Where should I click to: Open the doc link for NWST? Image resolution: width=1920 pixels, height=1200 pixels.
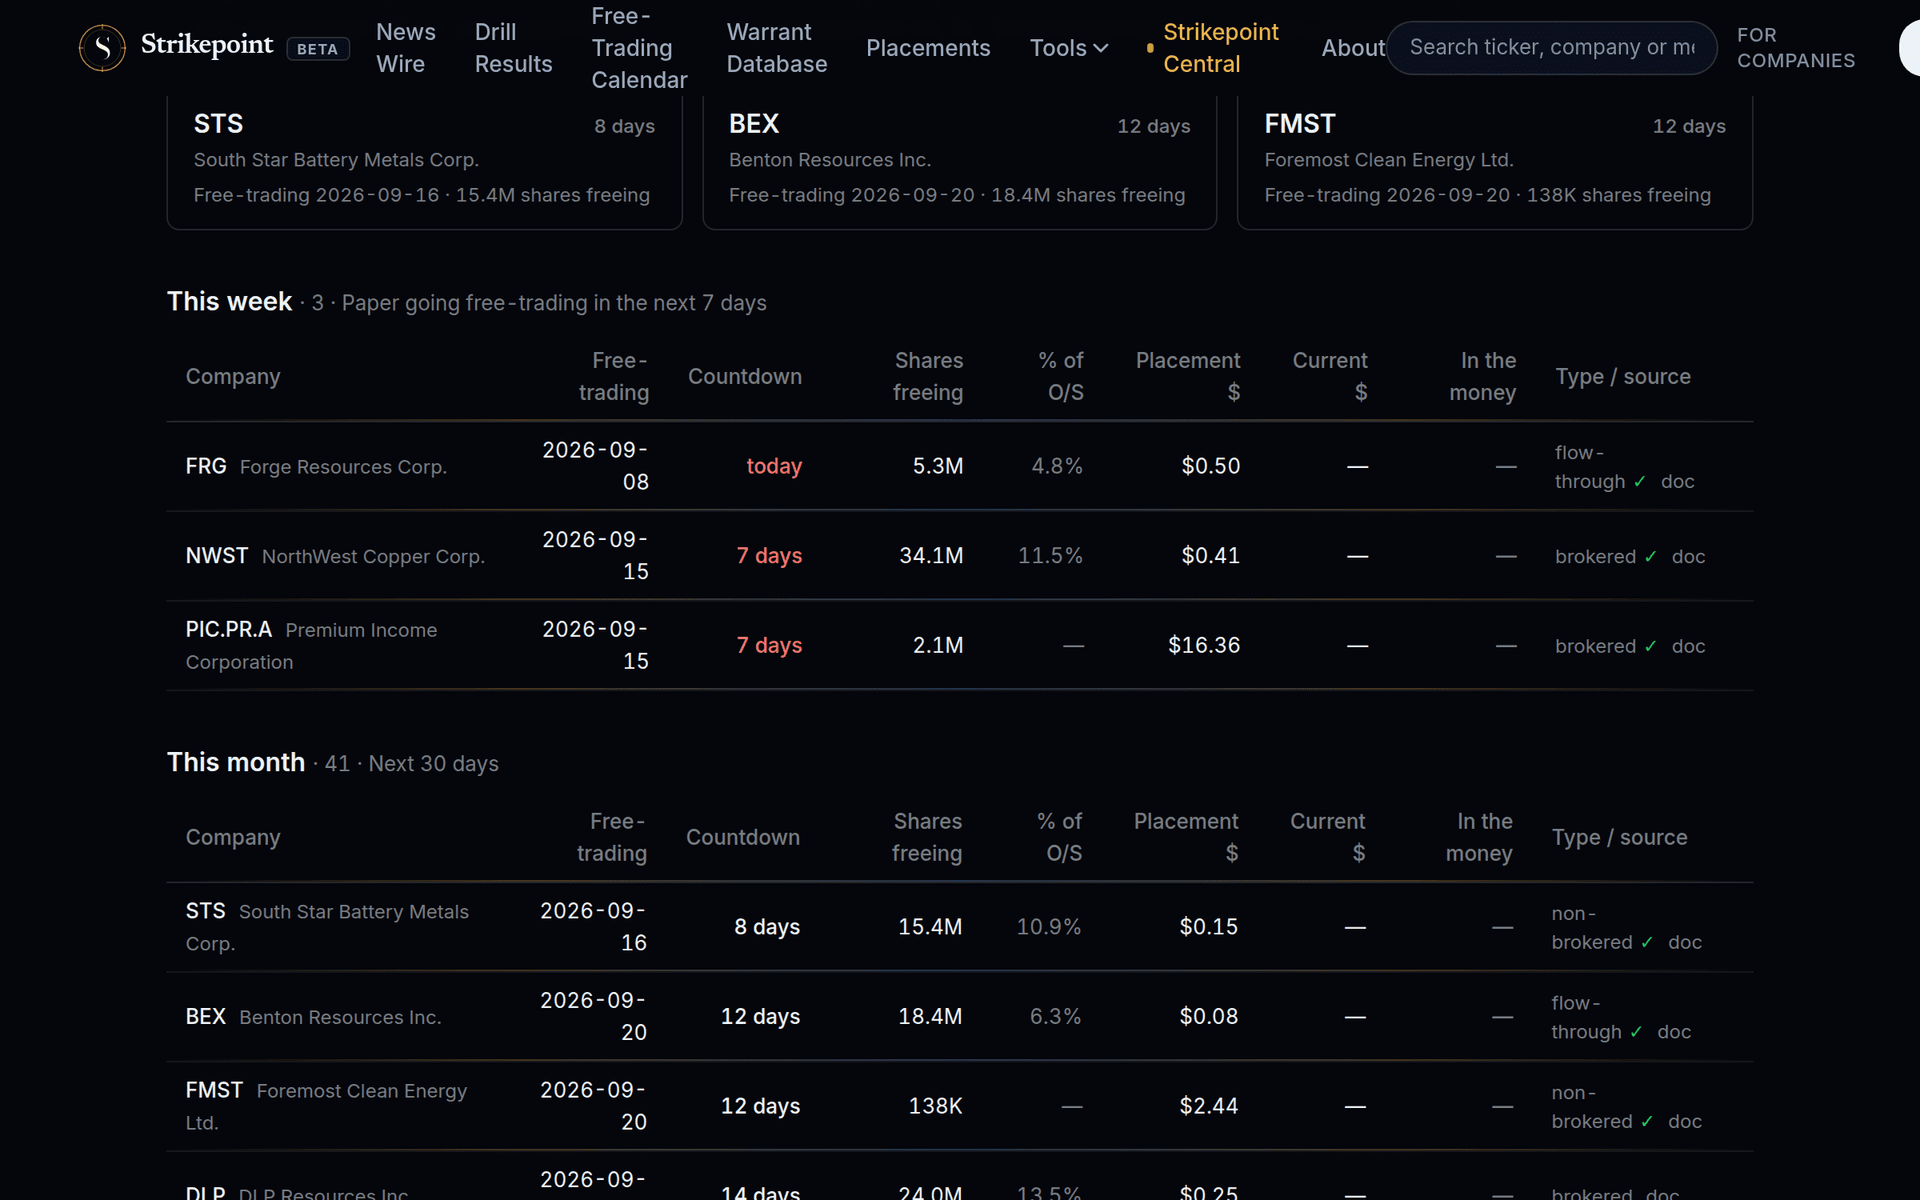(x=1688, y=557)
